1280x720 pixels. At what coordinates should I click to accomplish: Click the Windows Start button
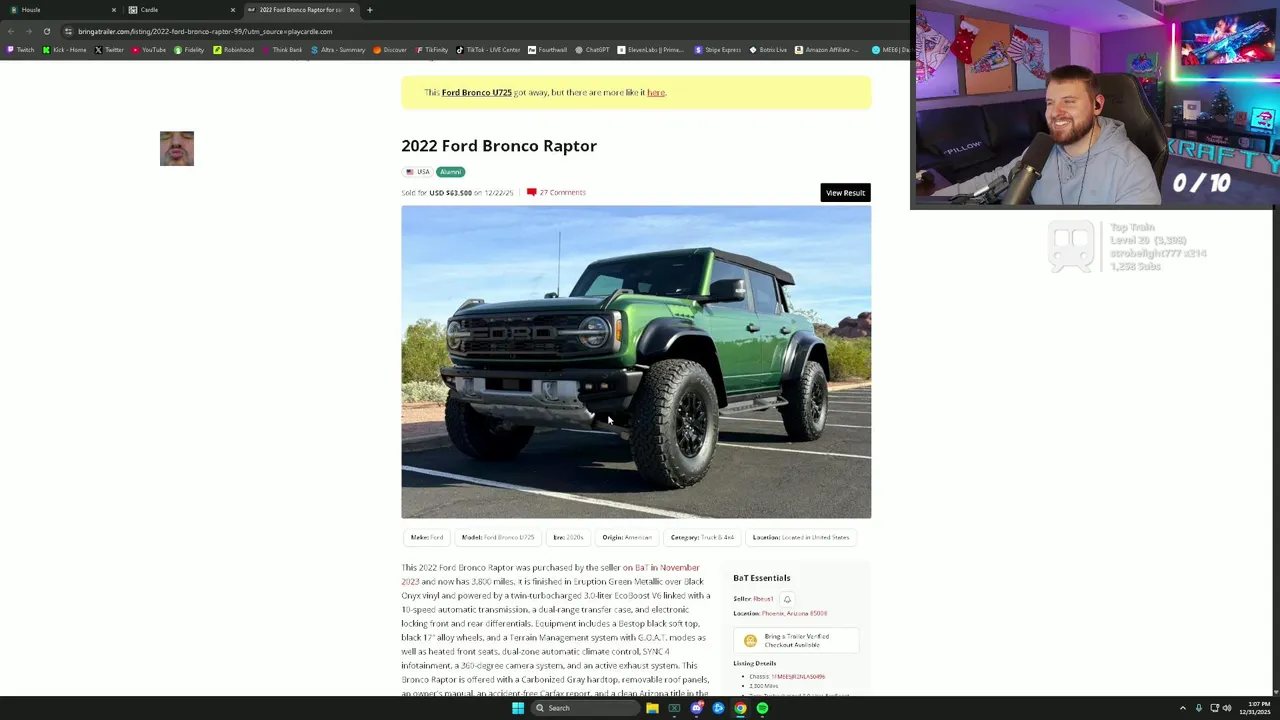518,708
